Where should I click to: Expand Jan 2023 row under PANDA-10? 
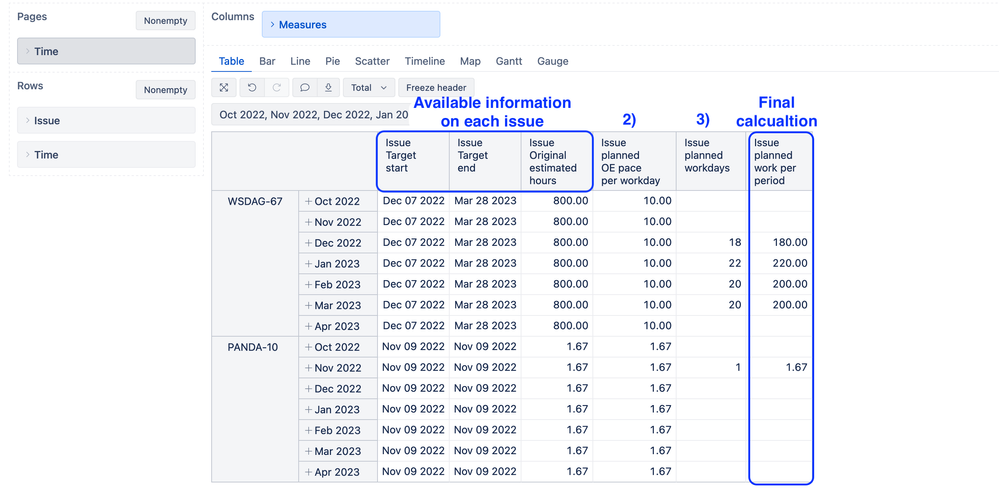(308, 410)
